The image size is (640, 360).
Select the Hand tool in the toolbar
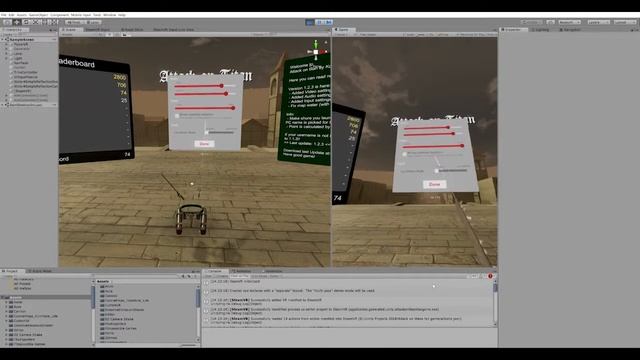click(7, 22)
